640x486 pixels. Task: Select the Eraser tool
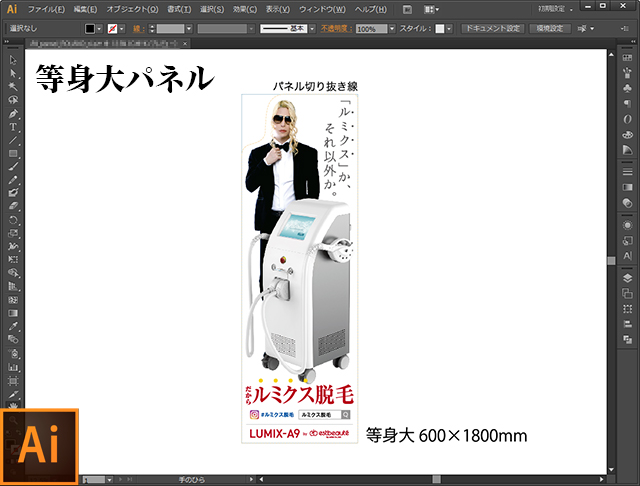13,206
